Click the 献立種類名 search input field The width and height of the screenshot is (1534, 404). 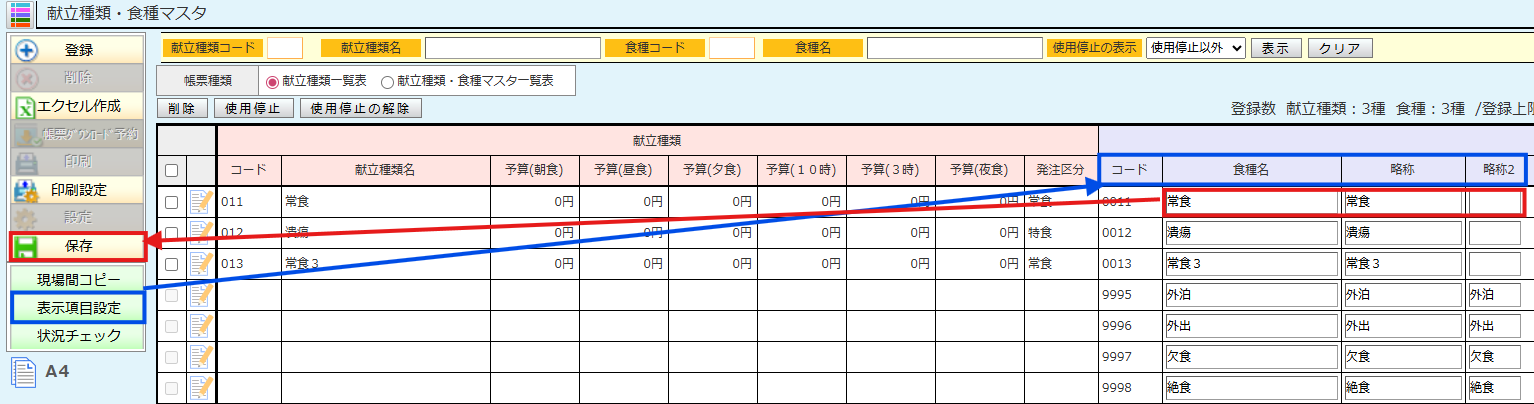tap(512, 48)
